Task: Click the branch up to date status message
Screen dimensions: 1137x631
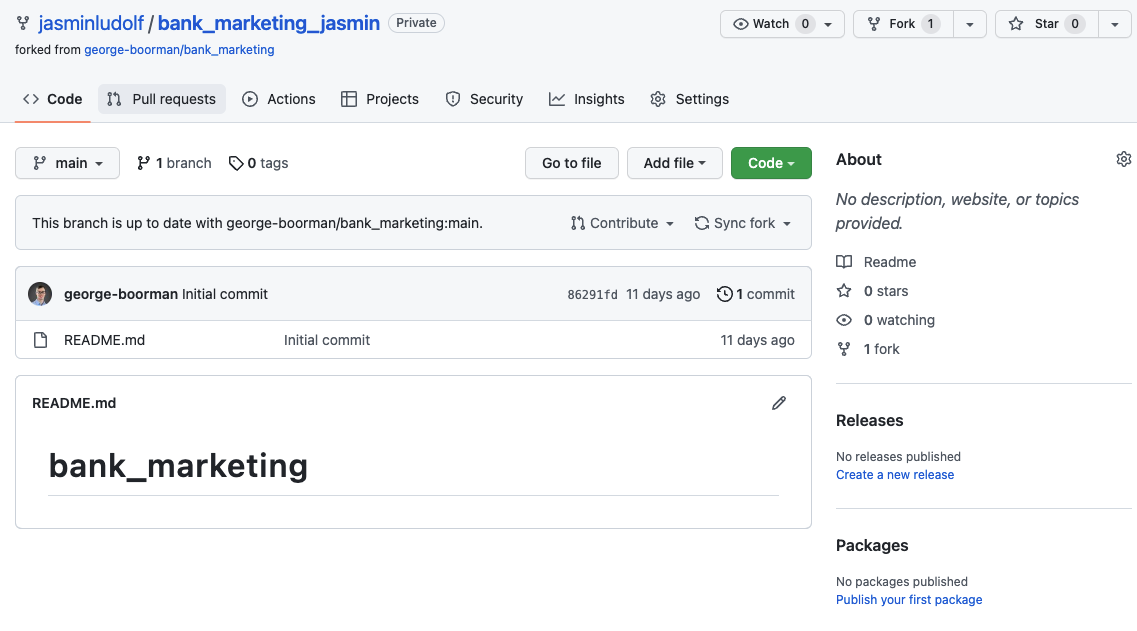Action: click(257, 223)
